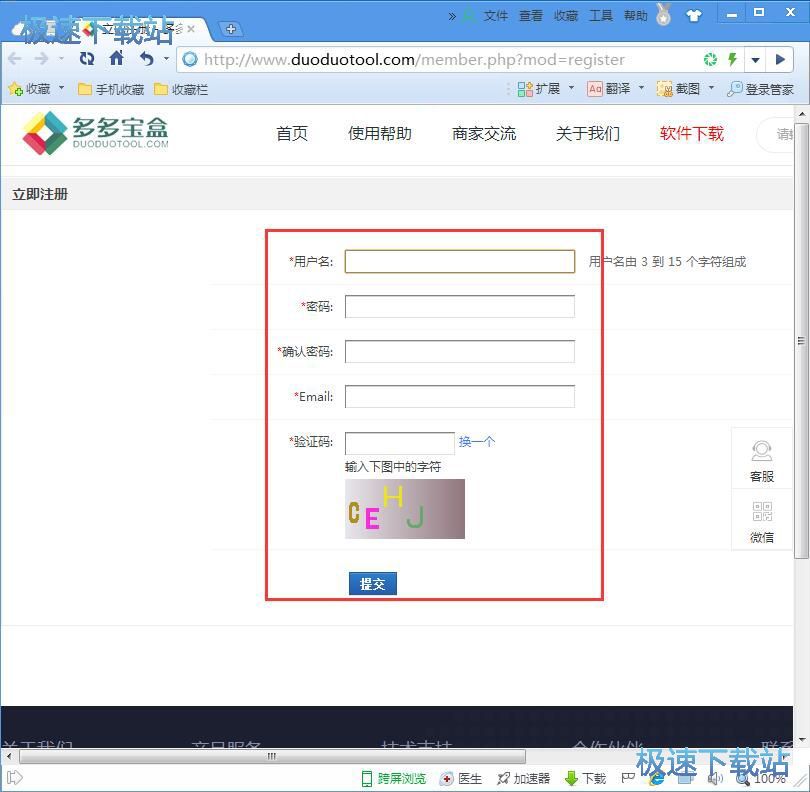Focus the 验证码 input field

tap(399, 443)
